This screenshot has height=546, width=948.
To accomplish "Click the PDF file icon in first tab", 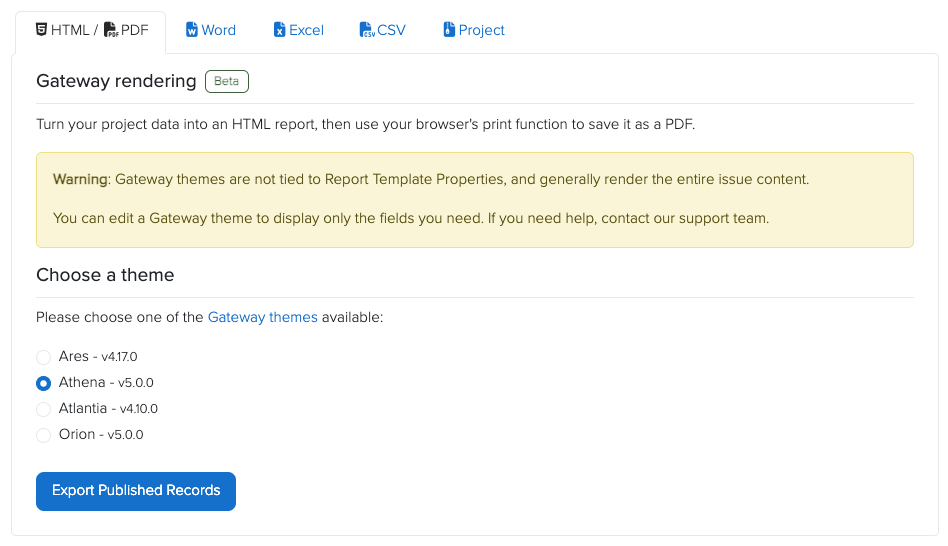I will (x=111, y=30).
